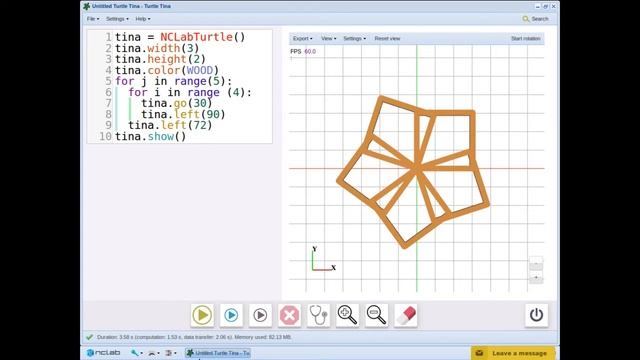Open the Export dropdown in viewer
The image size is (640, 360).
302,38
